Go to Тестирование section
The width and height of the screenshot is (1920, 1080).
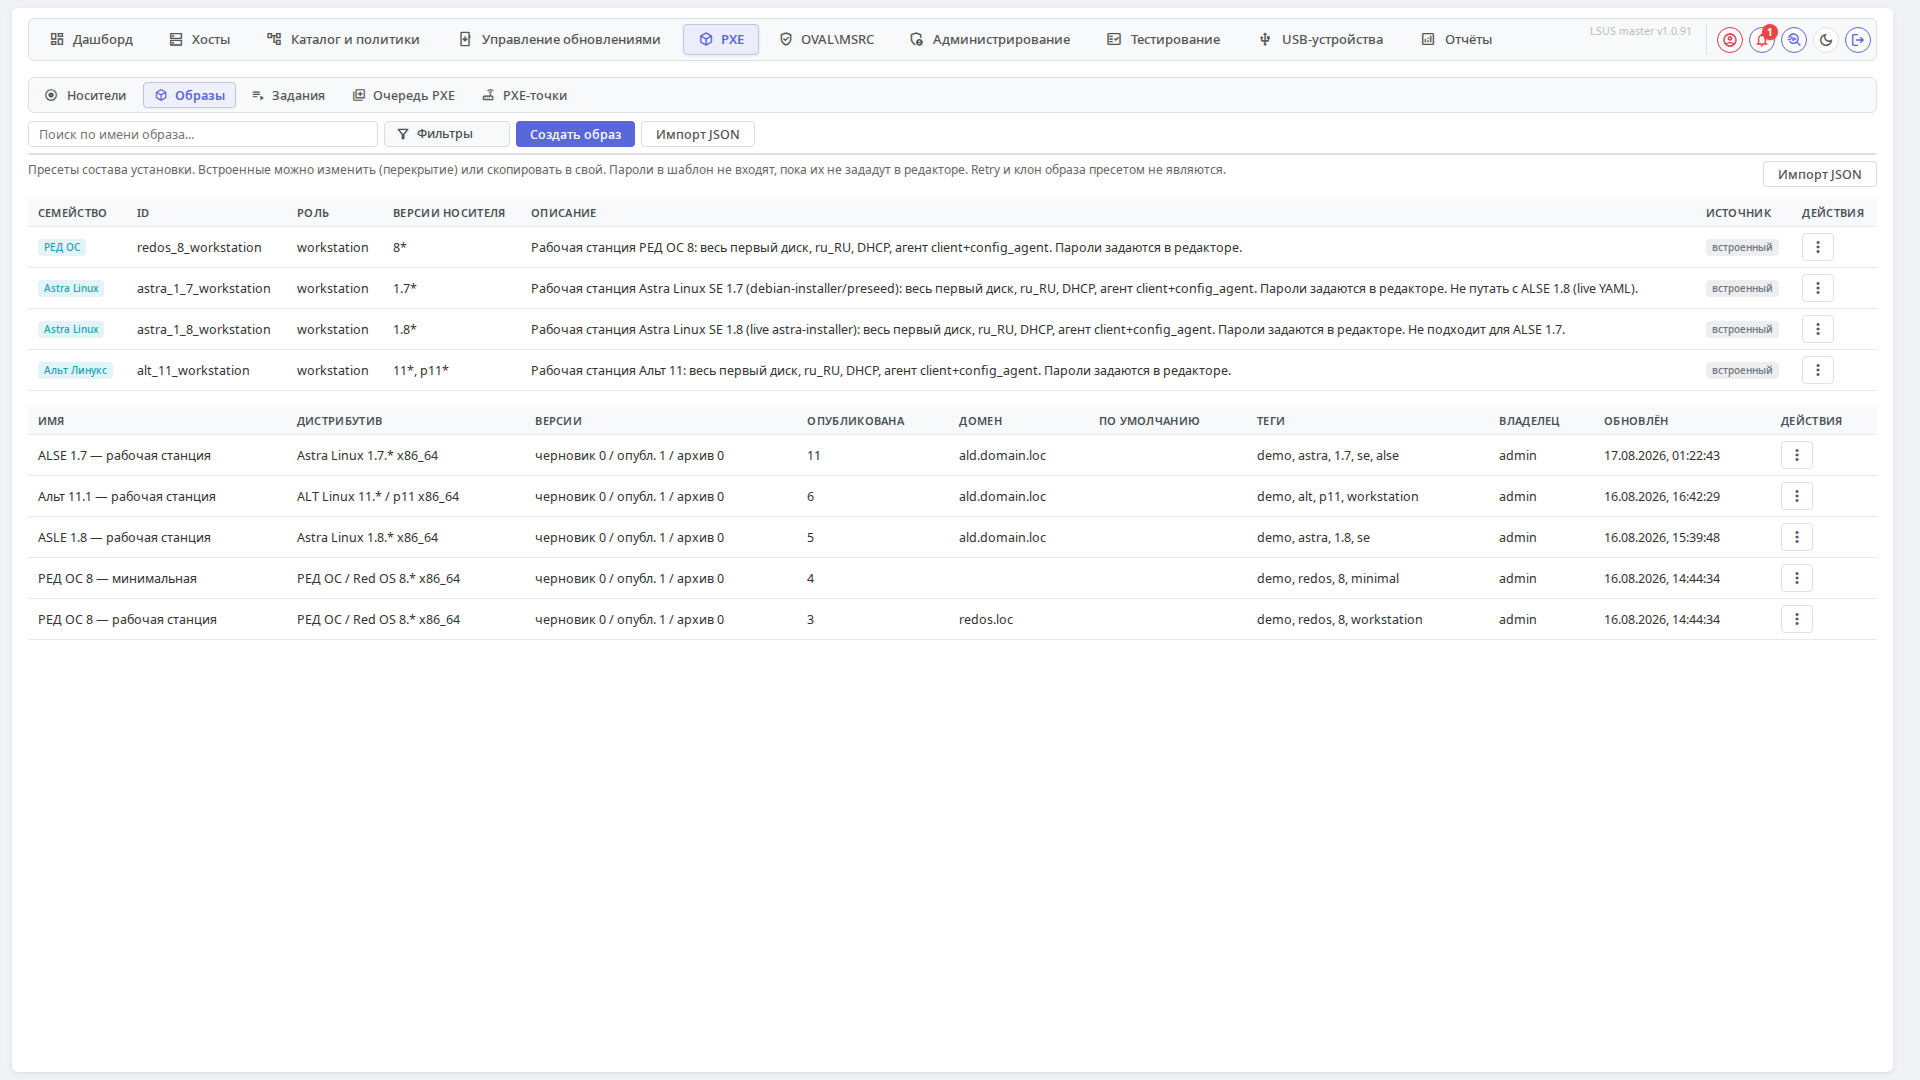point(1163,40)
